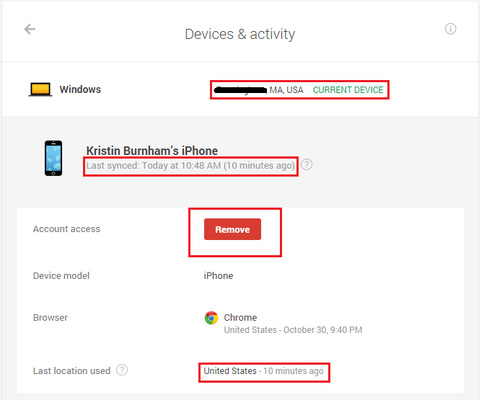Click the Last location used label

(x=72, y=371)
